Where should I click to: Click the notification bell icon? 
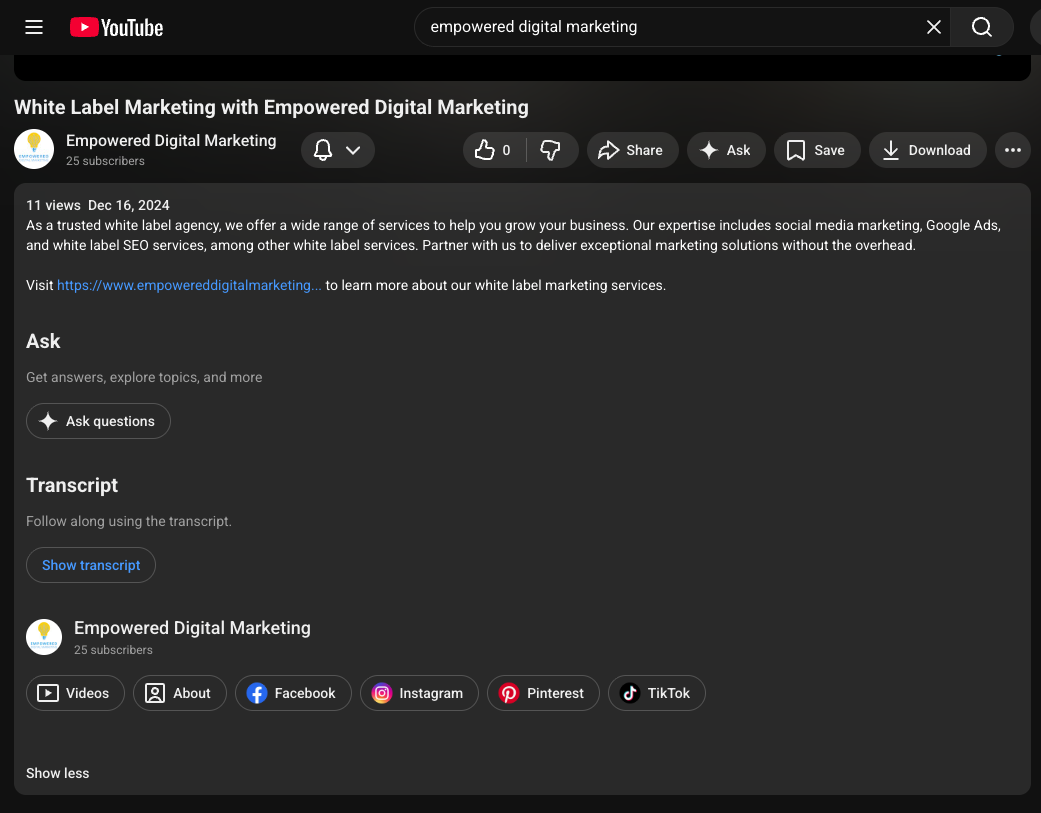[x=322, y=149]
